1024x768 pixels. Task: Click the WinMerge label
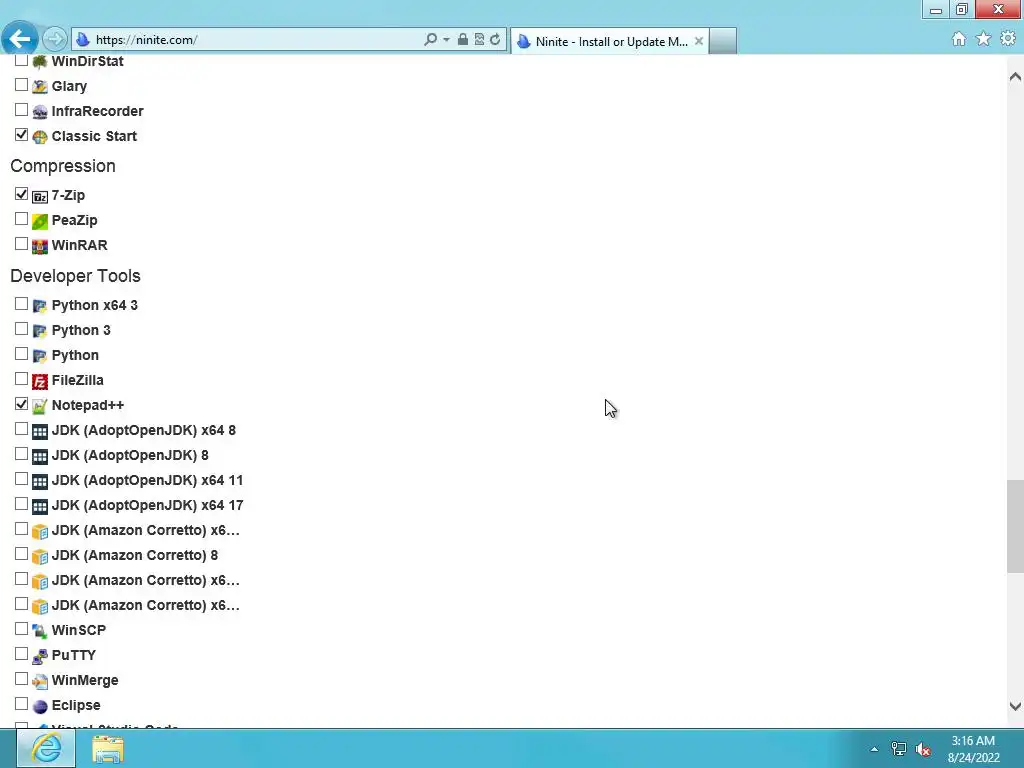85,680
